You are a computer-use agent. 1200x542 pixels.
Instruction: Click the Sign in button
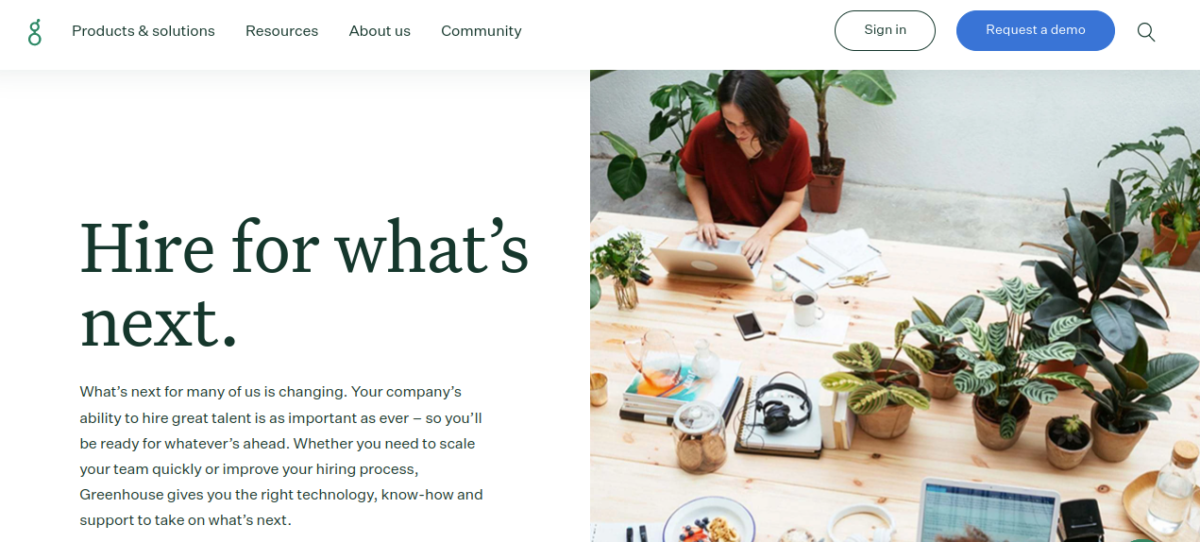tap(885, 30)
